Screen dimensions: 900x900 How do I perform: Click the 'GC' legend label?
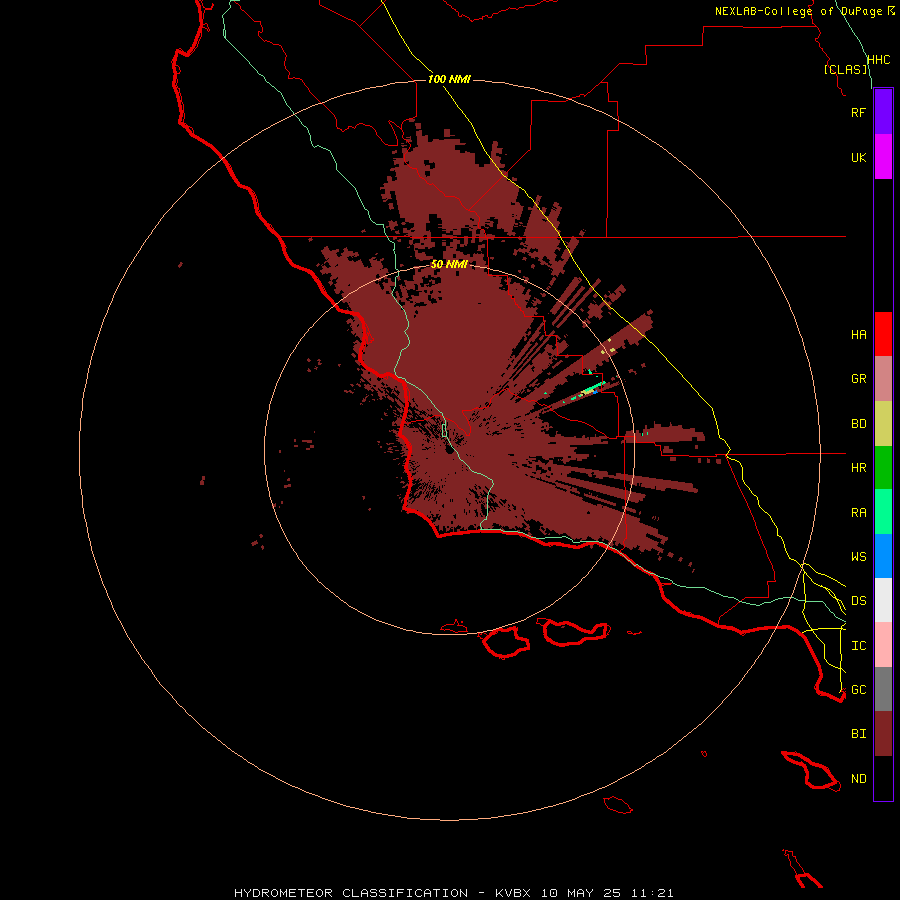(x=858, y=690)
